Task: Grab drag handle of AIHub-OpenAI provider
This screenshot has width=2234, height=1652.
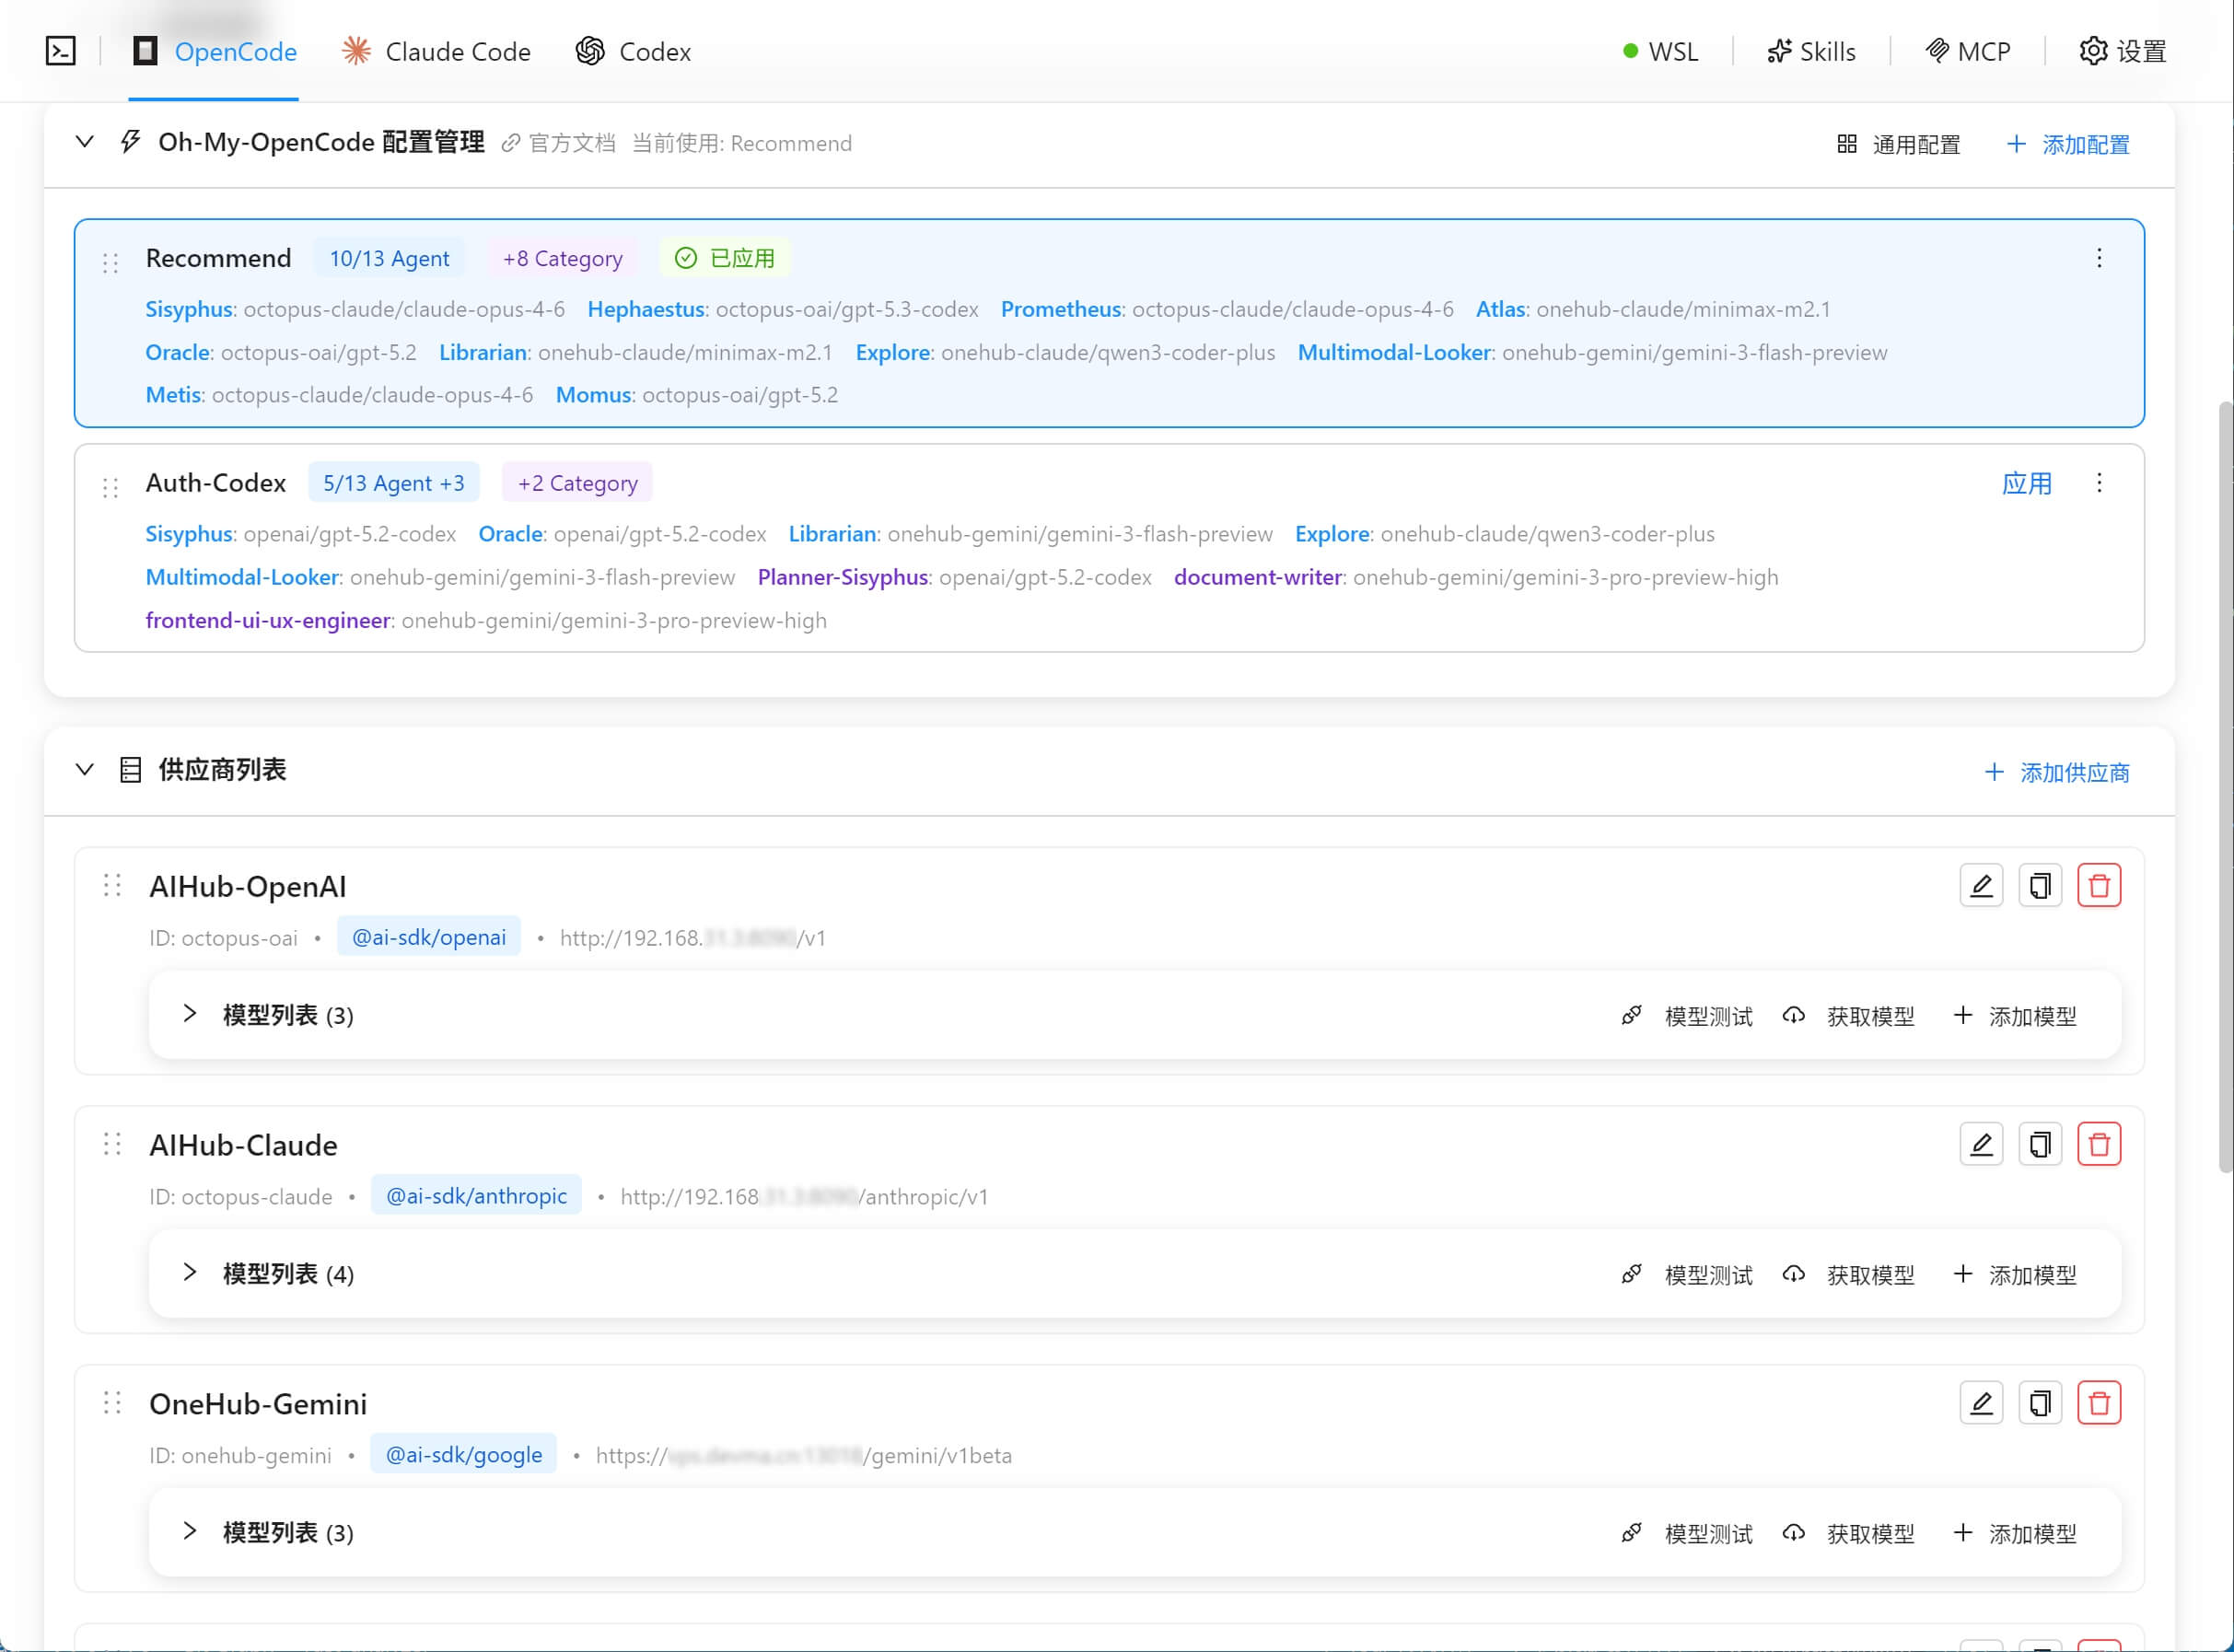Action: click(112, 885)
